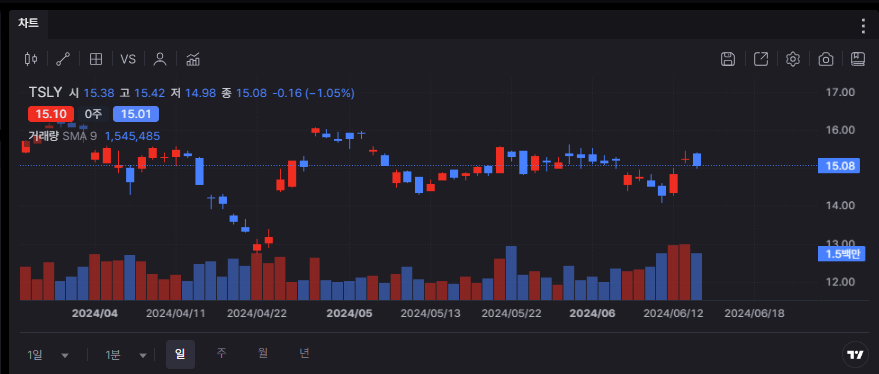Click the 2024/06 date axis label
This screenshot has width=879, height=374.
coord(593,313)
